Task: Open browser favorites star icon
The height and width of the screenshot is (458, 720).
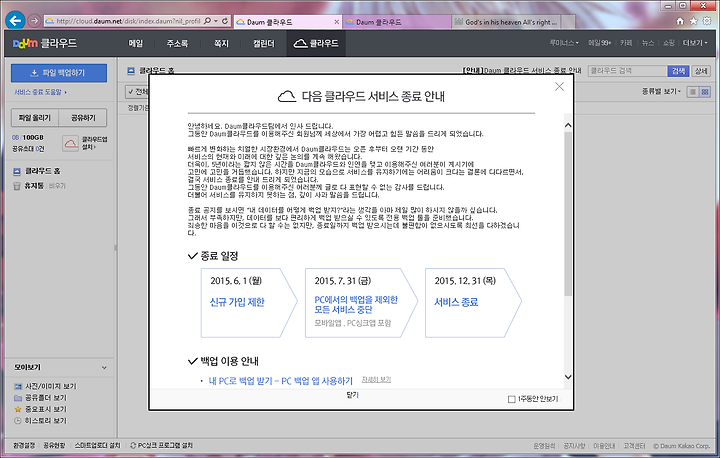Action: (x=693, y=21)
